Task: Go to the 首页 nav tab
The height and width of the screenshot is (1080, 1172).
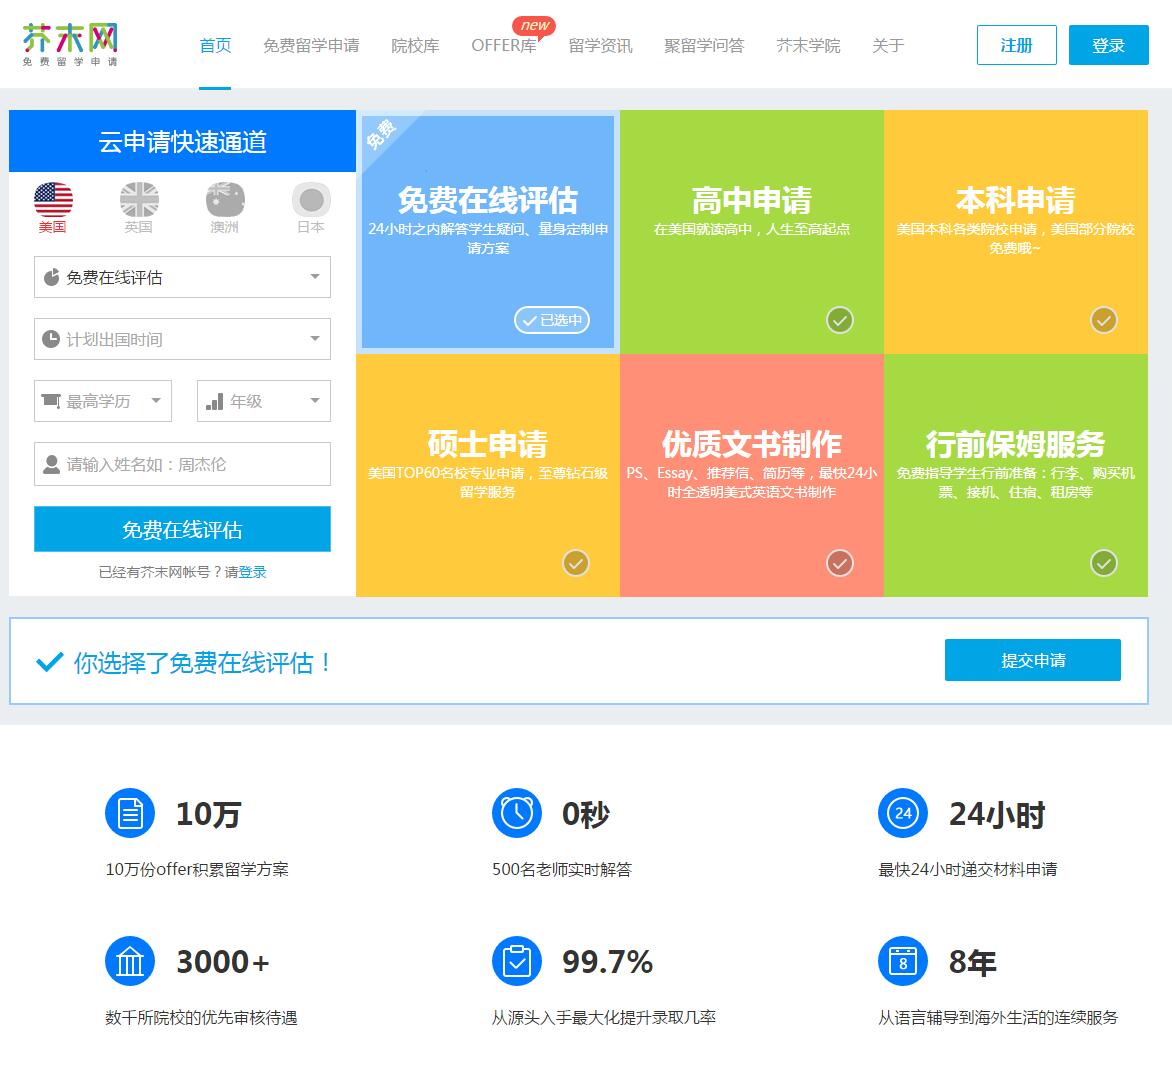Action: (x=215, y=46)
